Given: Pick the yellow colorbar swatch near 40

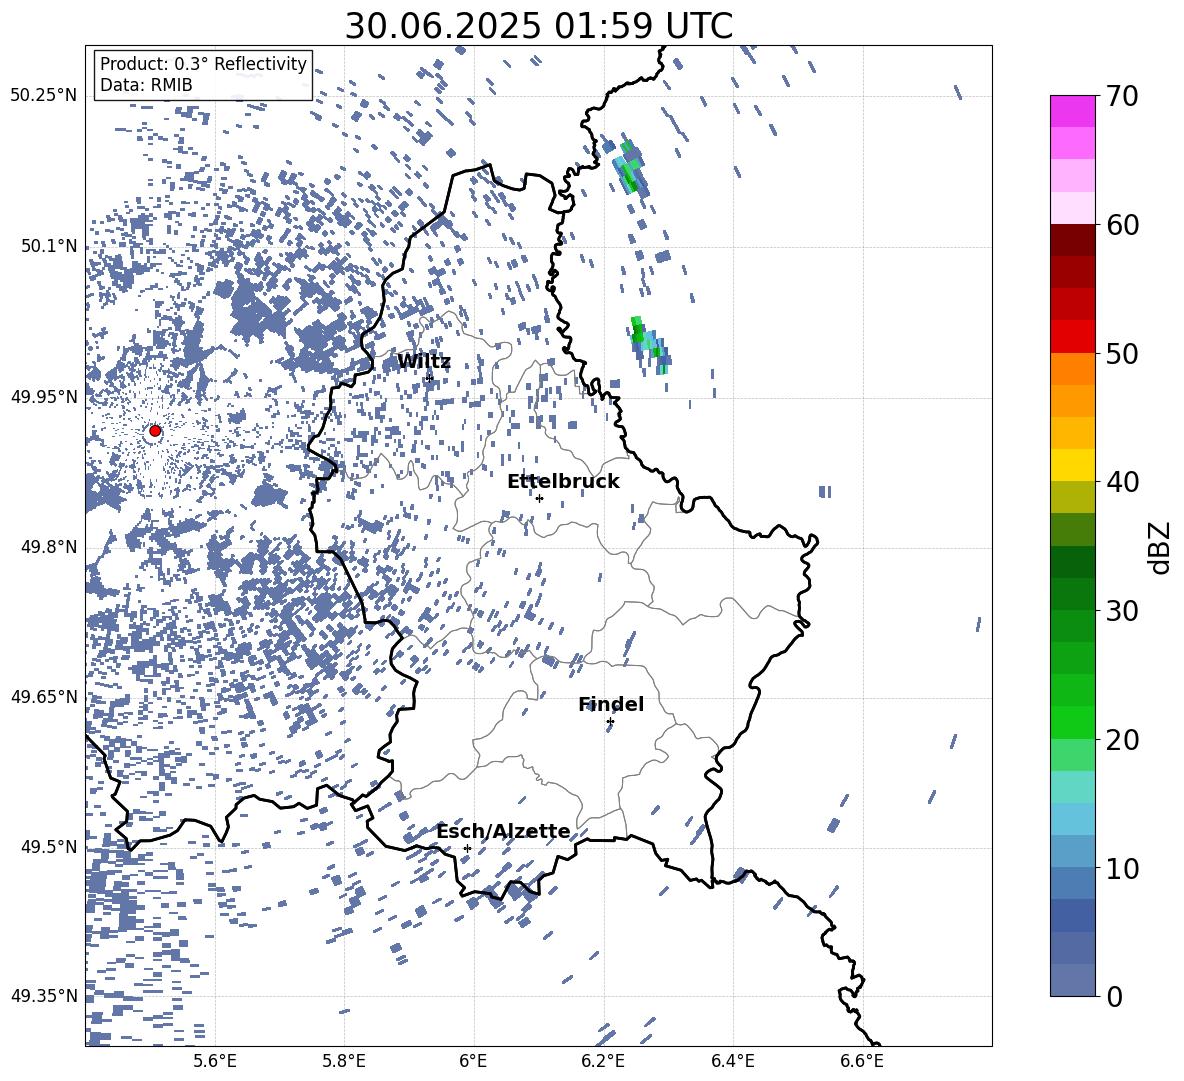Looking at the screenshot, I should point(1073,465).
